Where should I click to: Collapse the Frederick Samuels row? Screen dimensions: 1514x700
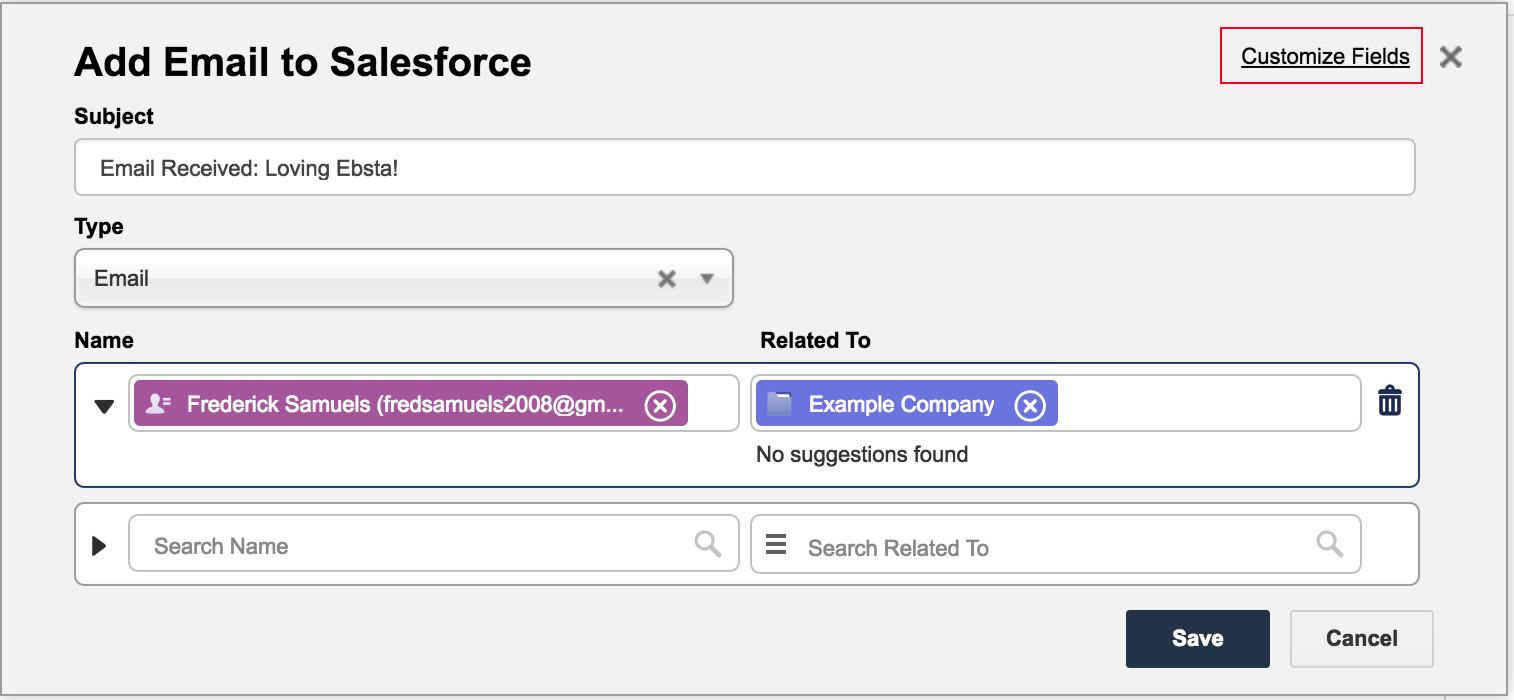click(104, 406)
